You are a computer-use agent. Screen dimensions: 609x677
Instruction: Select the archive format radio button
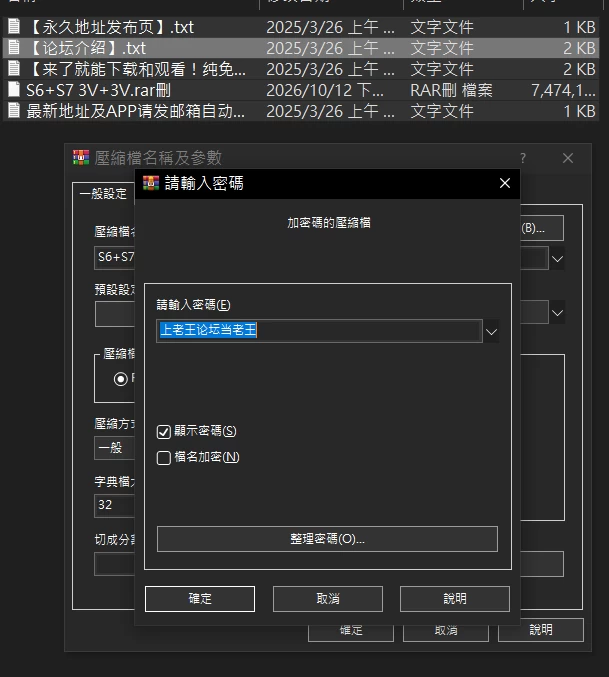coord(120,379)
